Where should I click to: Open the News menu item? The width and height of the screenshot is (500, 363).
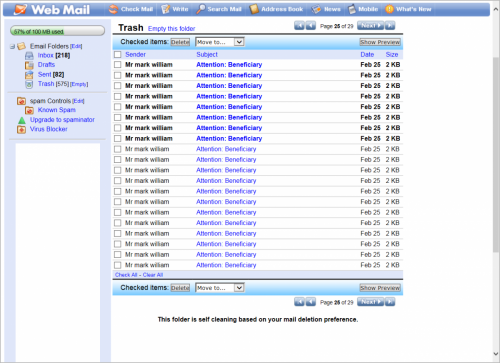tap(326, 9)
